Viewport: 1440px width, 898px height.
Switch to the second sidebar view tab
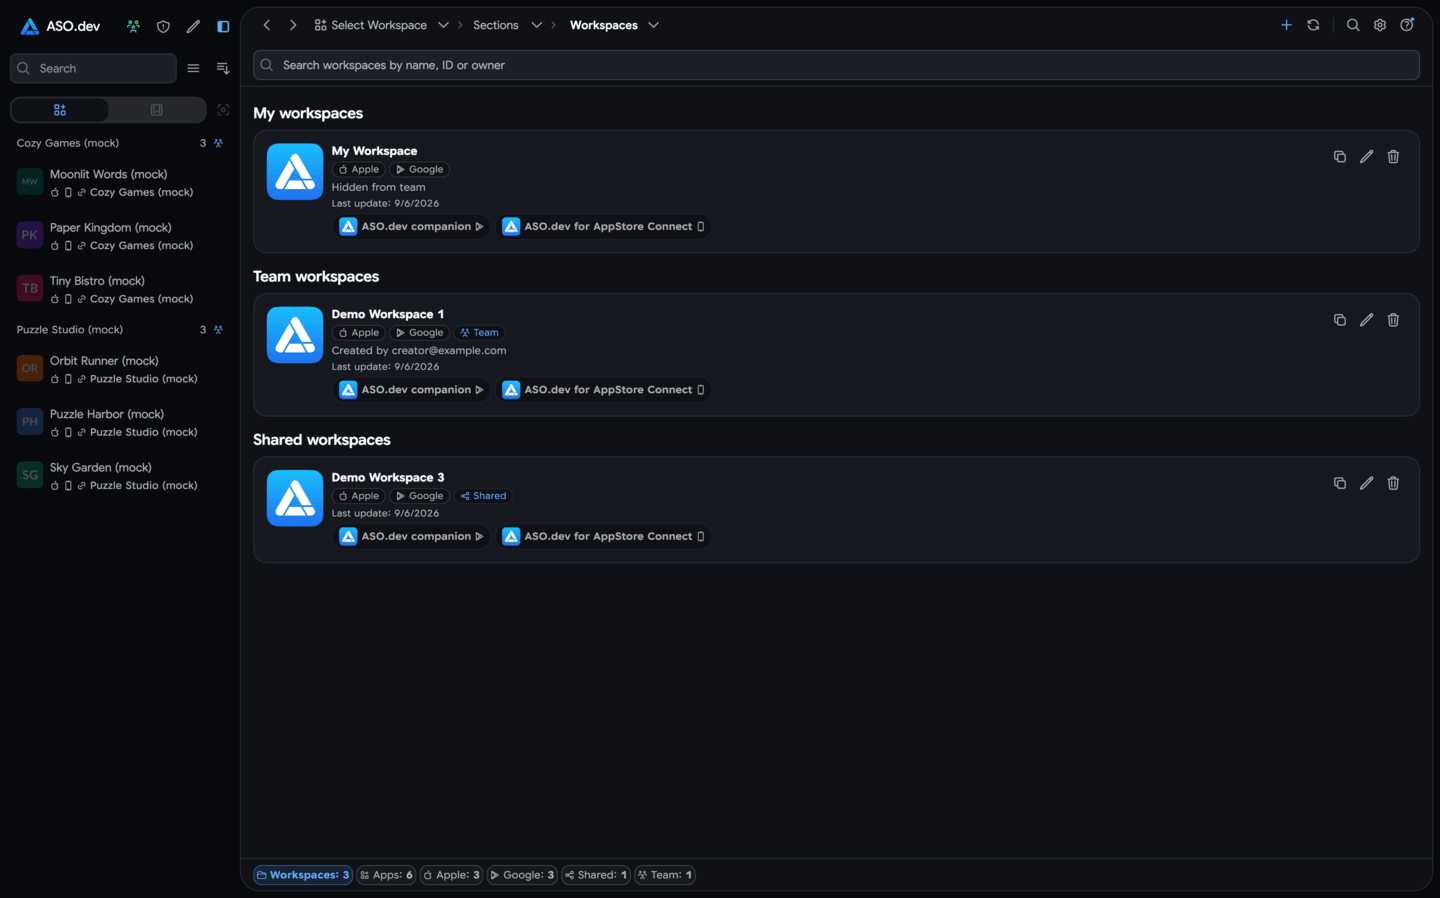(x=156, y=110)
